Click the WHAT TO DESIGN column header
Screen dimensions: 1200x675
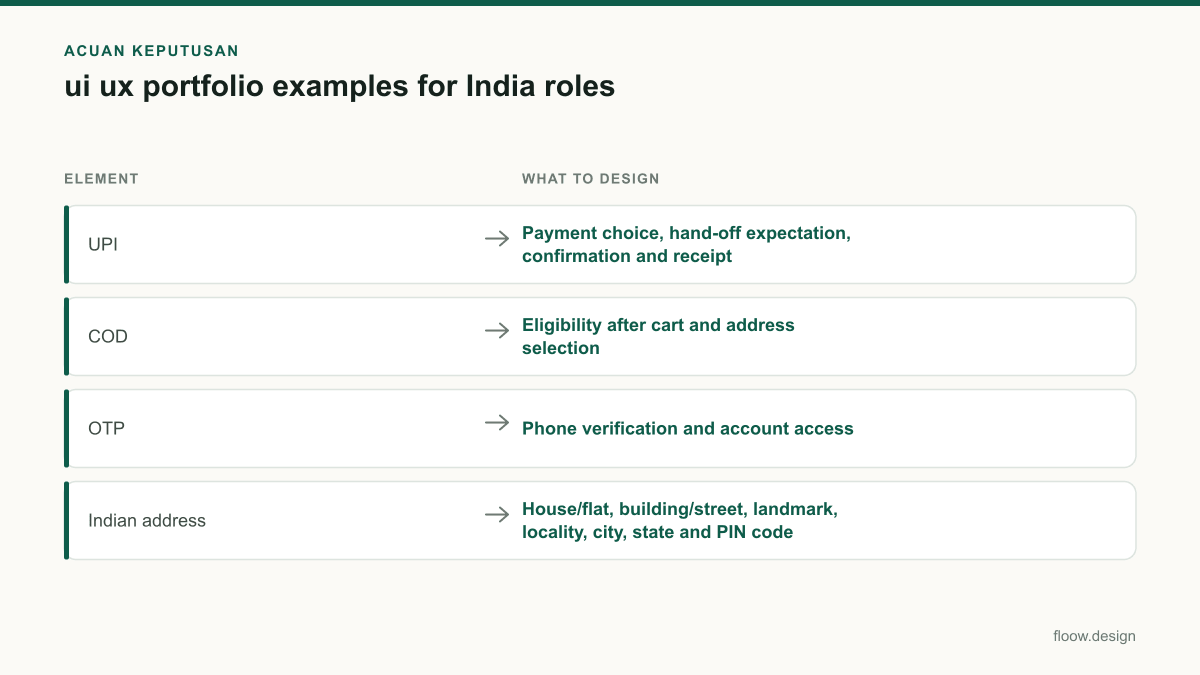coord(591,179)
